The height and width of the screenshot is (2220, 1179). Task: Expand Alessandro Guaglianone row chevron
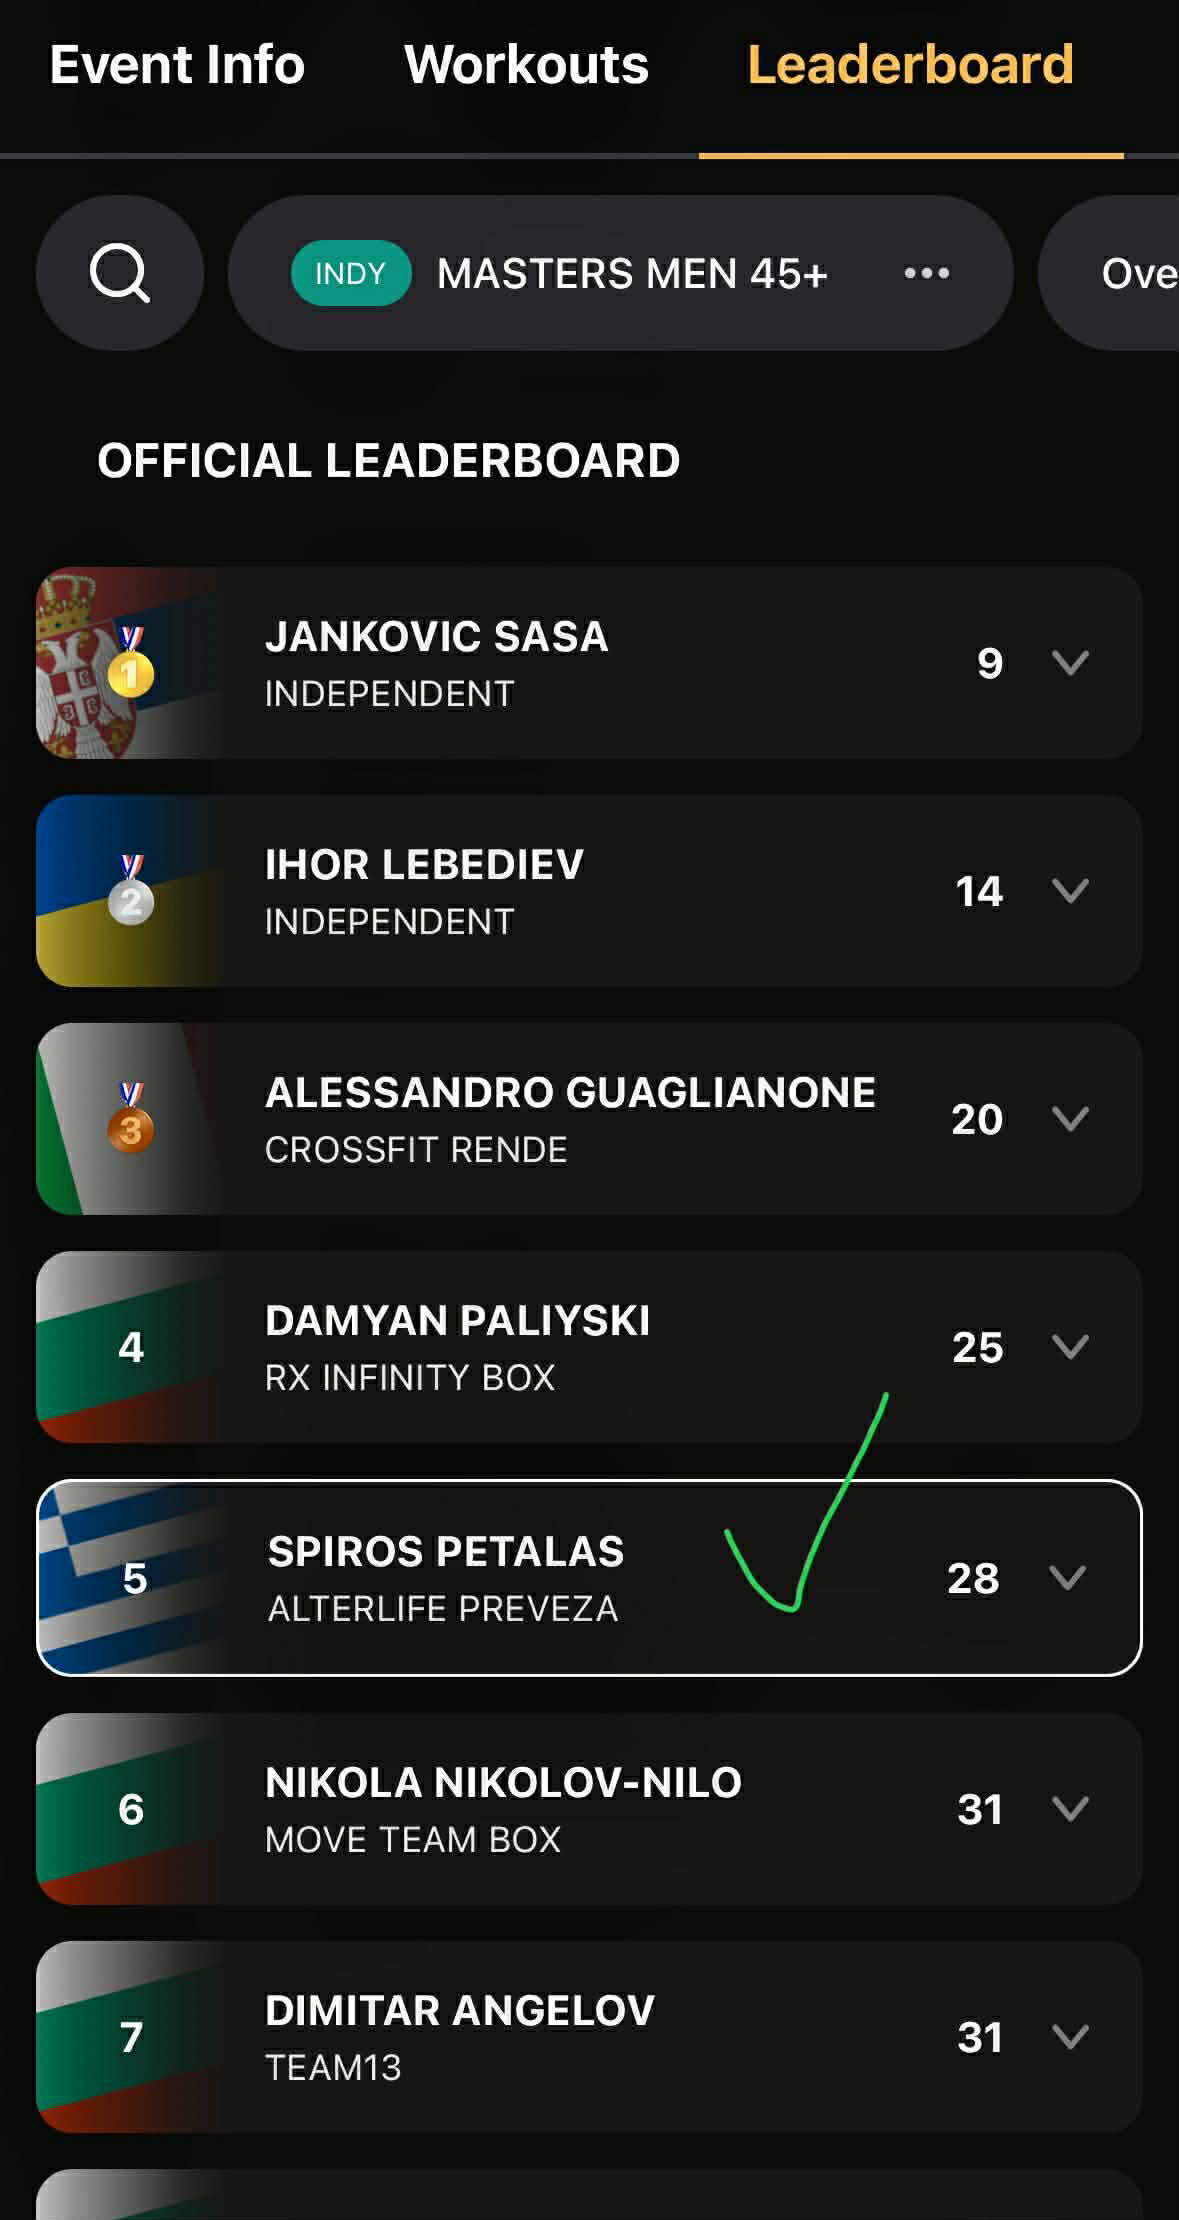(x=1070, y=1119)
